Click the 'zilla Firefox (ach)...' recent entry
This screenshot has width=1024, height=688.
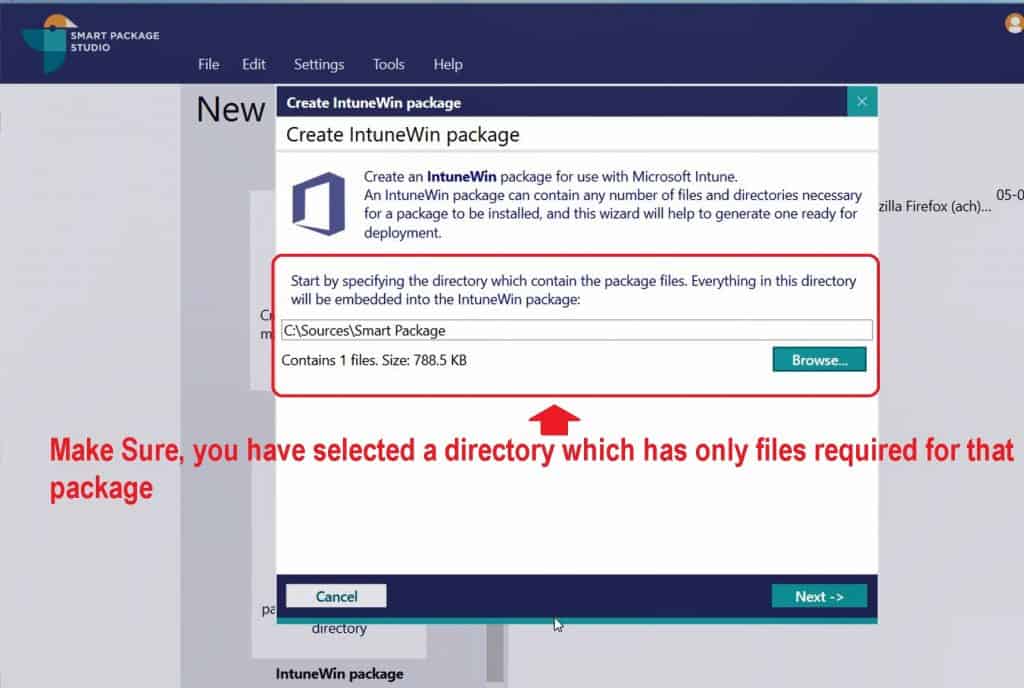tap(935, 206)
